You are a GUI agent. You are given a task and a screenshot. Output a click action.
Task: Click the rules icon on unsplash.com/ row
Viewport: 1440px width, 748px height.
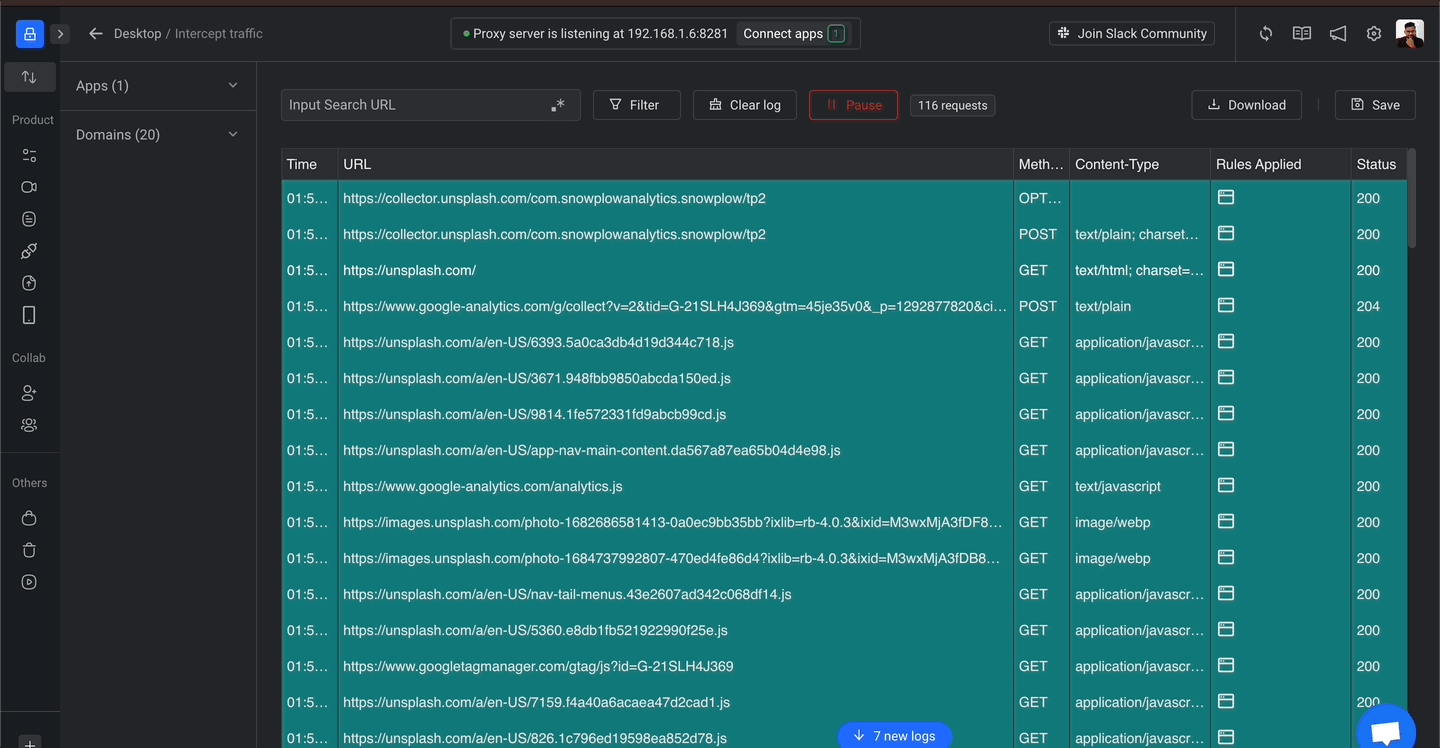1225,269
